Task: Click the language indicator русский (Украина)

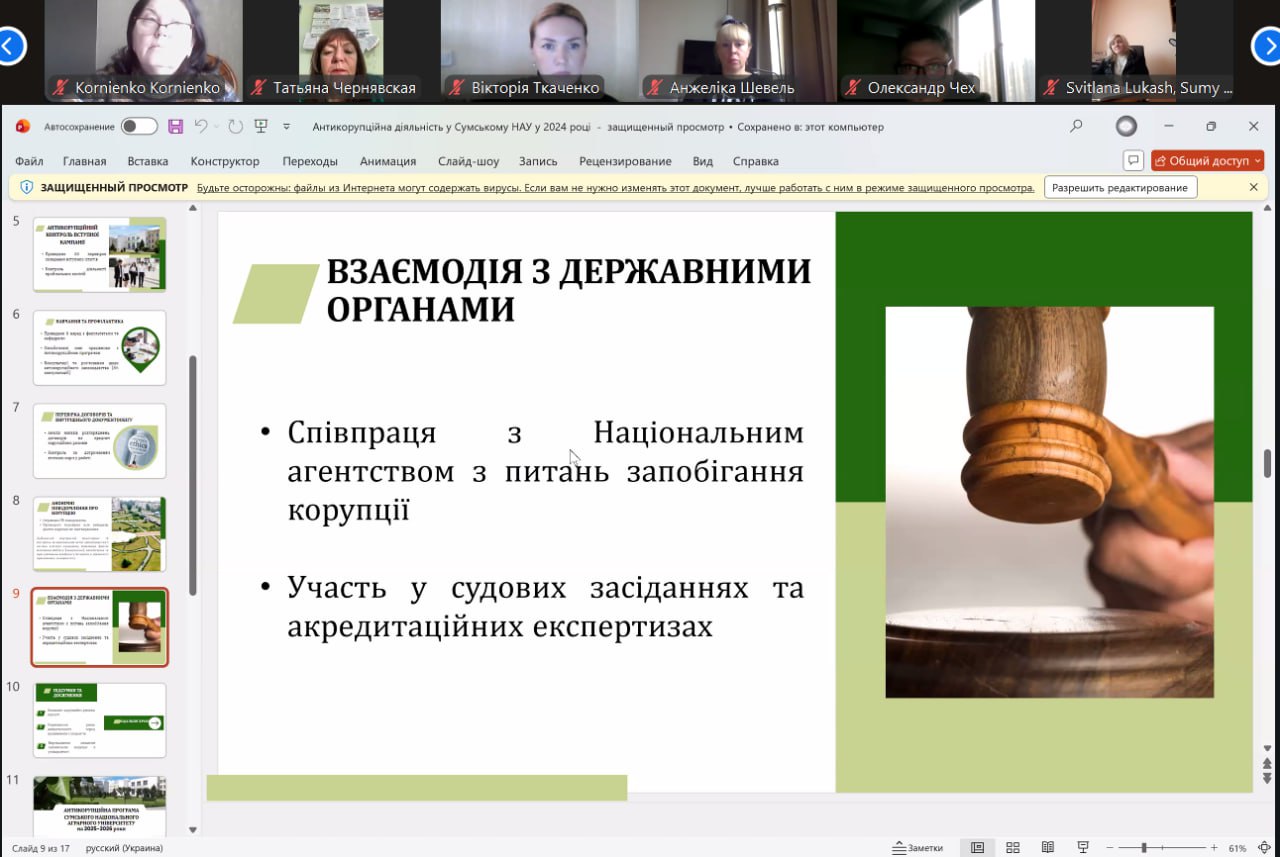Action: coord(124,848)
